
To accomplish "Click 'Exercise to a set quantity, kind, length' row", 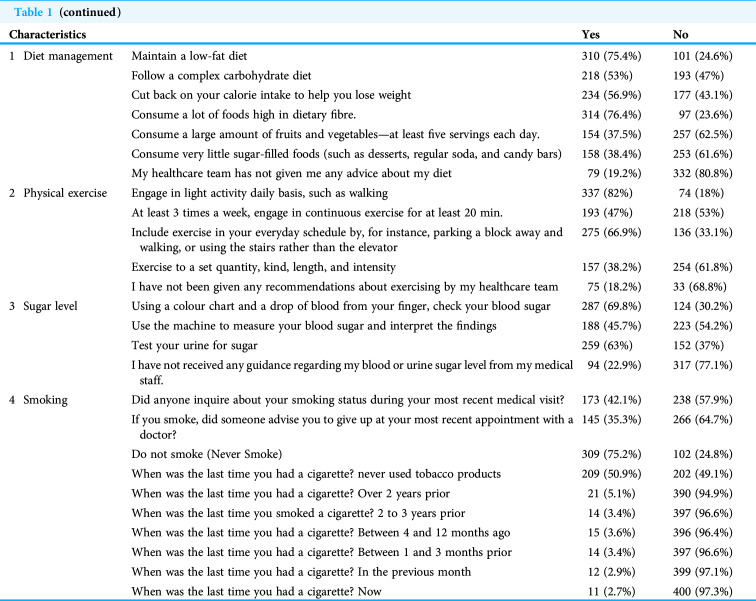I will click(x=263, y=267).
